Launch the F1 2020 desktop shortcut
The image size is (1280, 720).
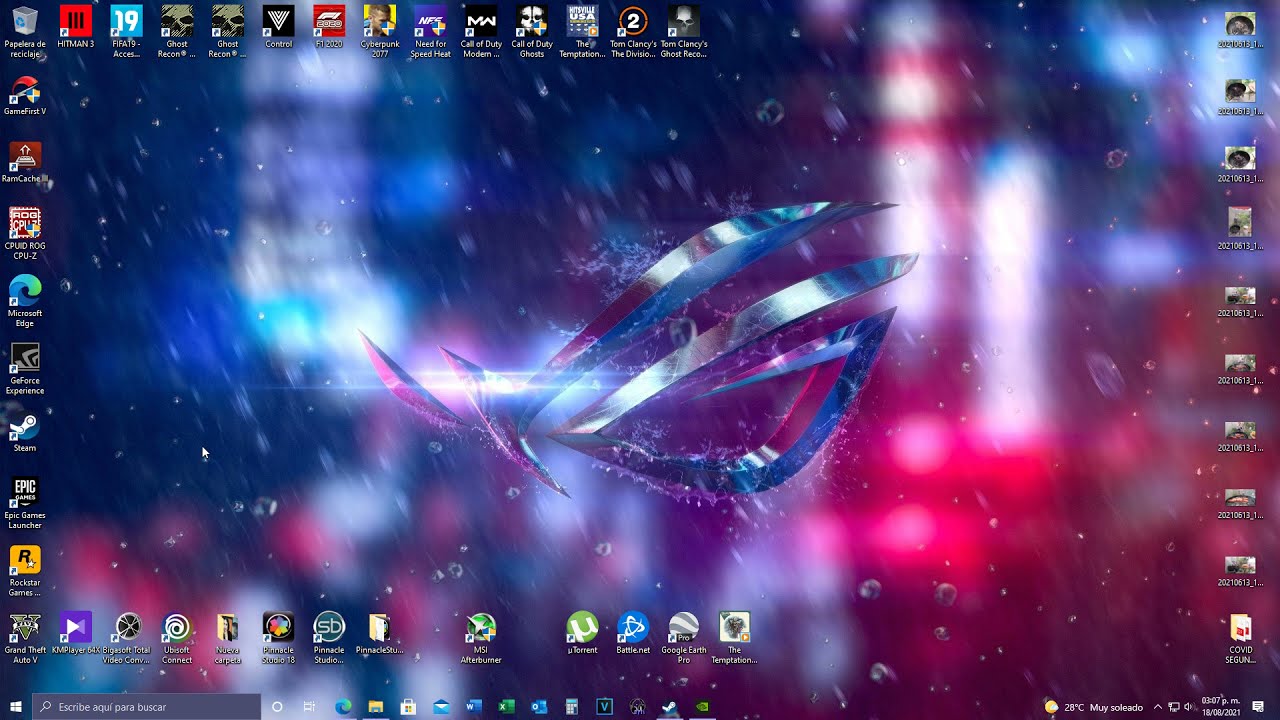point(329,28)
